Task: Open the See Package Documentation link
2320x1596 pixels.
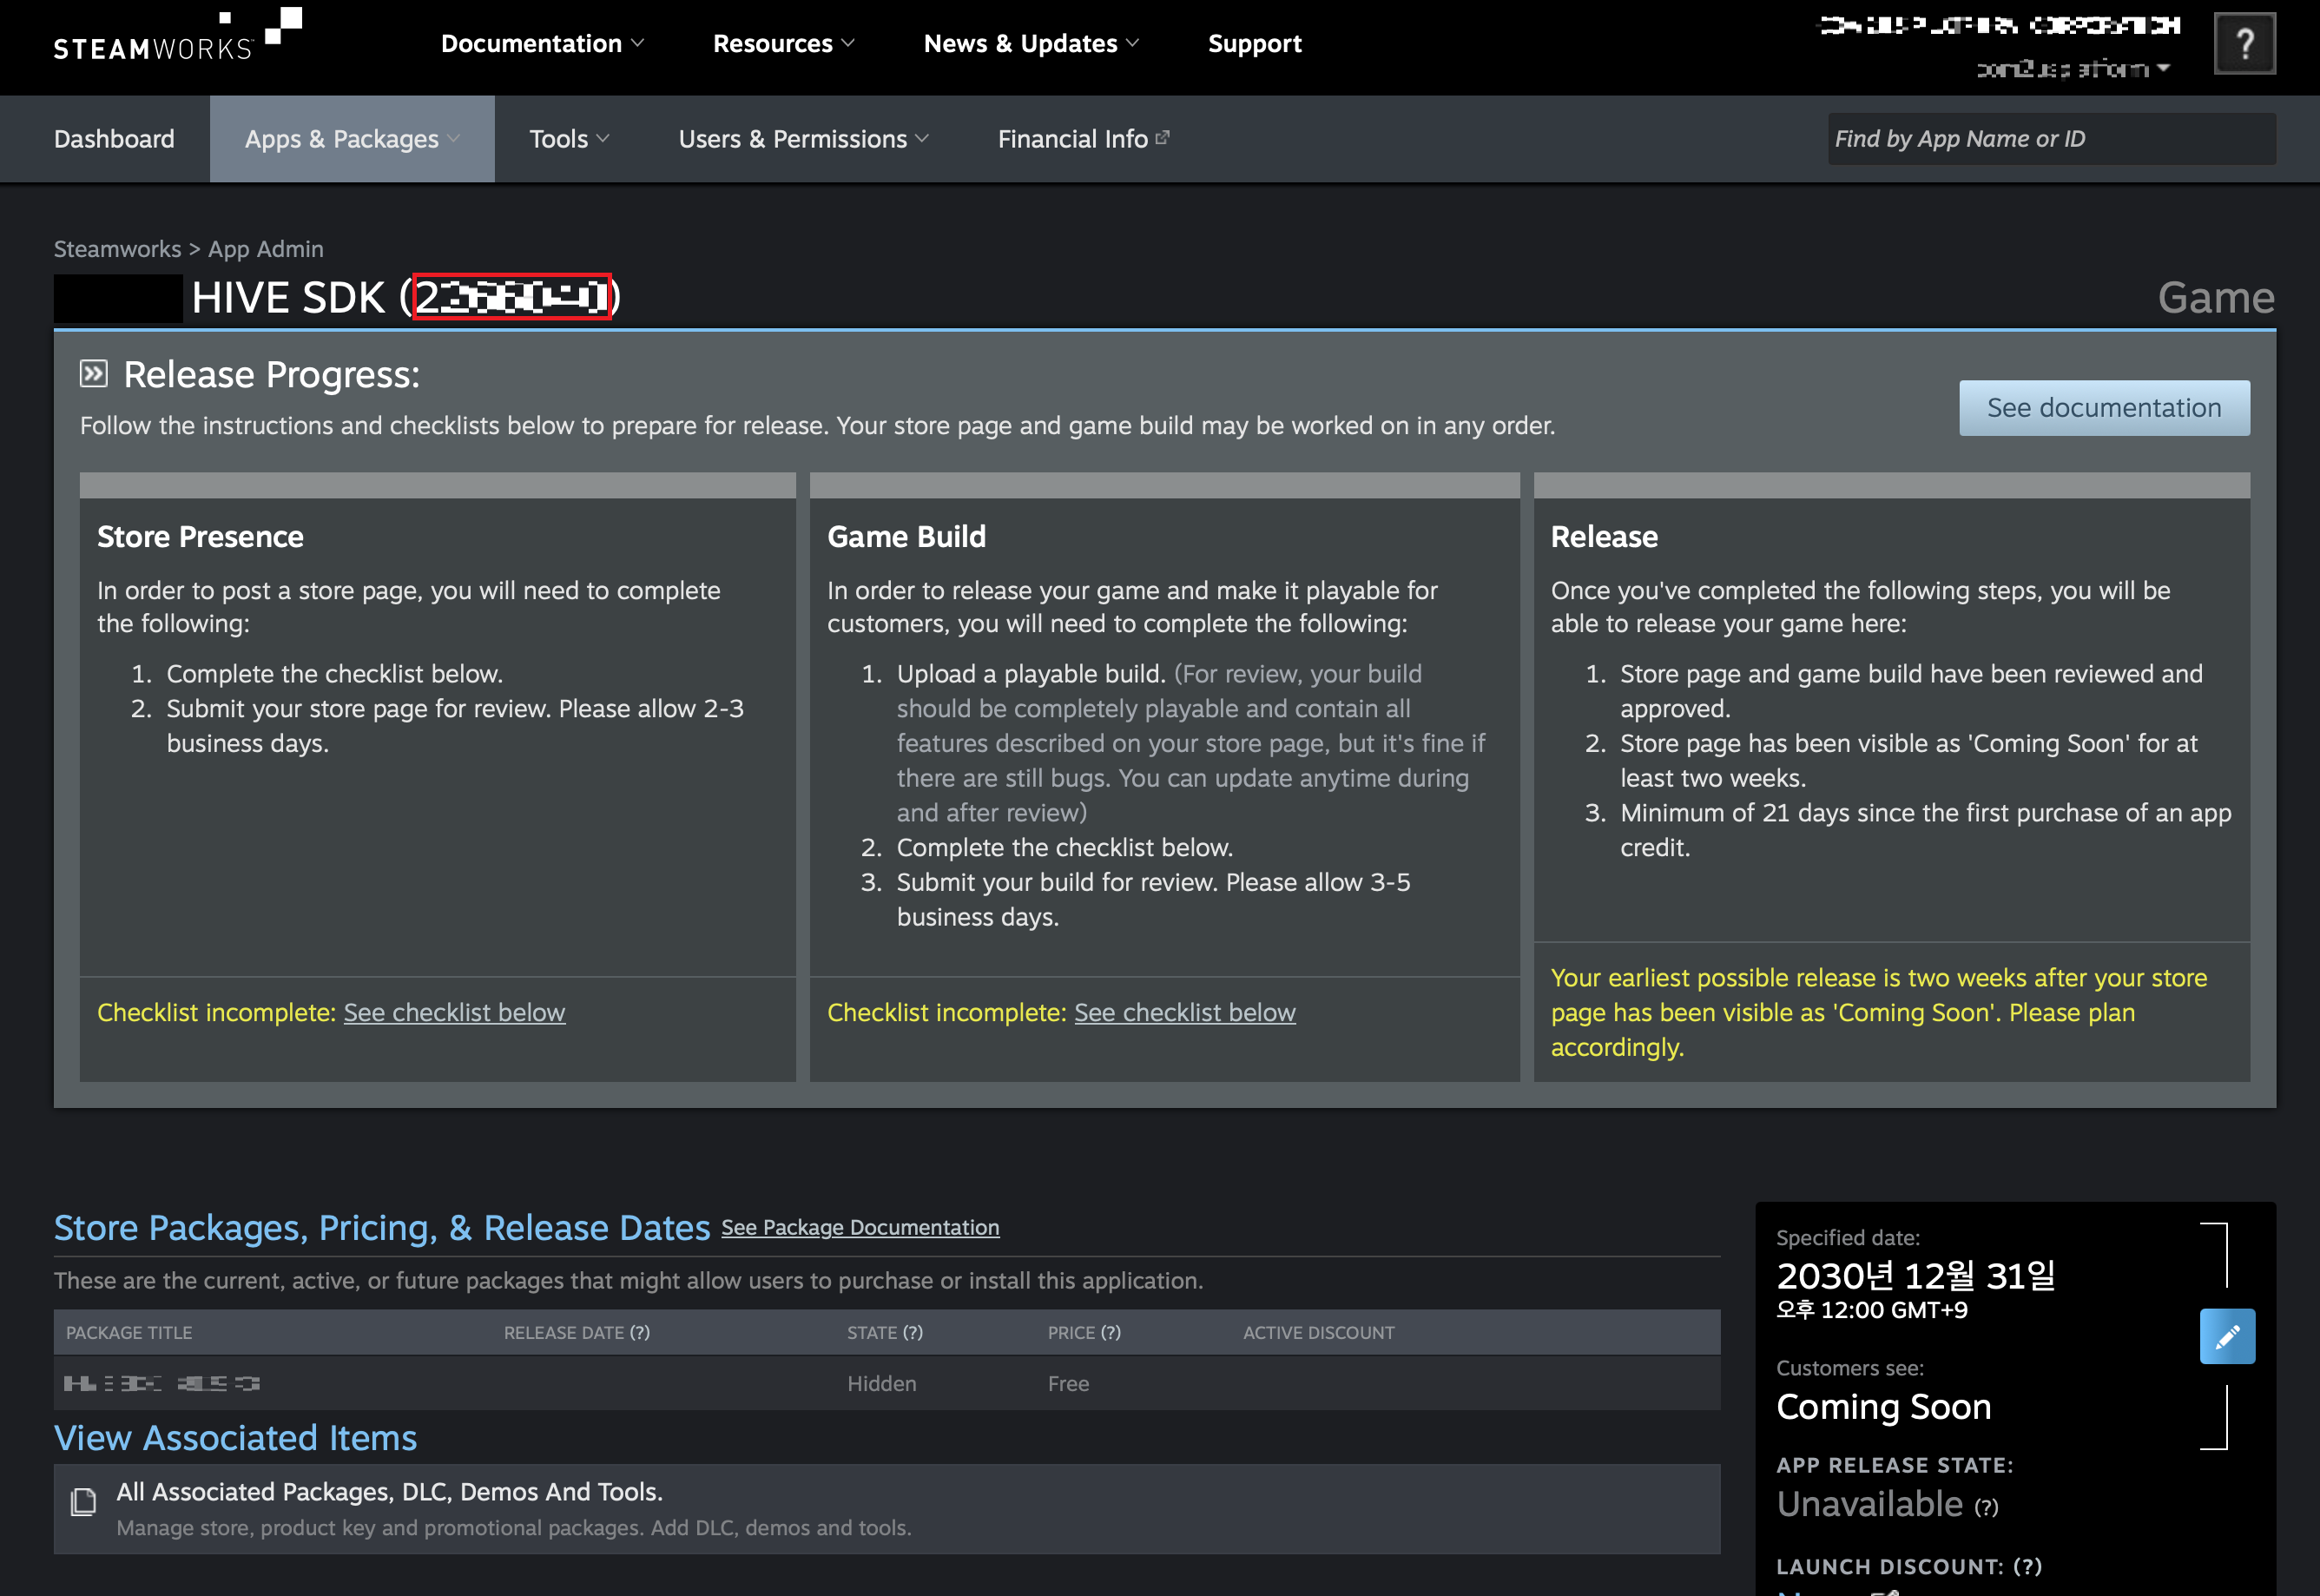Action: tap(860, 1227)
